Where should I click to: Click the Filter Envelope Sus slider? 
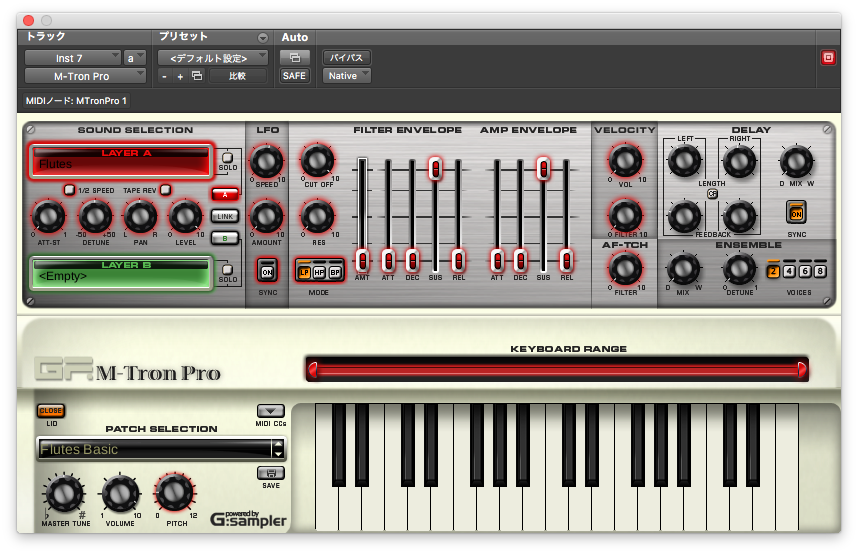click(x=435, y=168)
